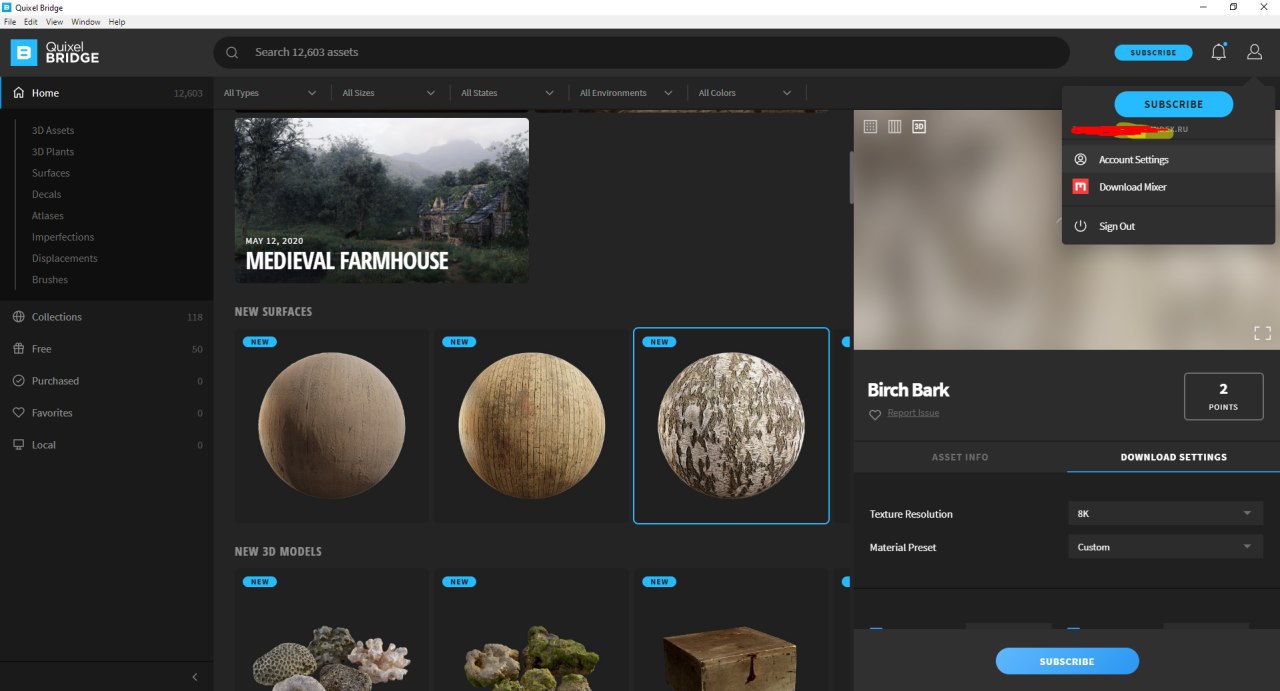The width and height of the screenshot is (1280, 691).
Task: Open Collections via globe icon
Action: tap(19, 317)
